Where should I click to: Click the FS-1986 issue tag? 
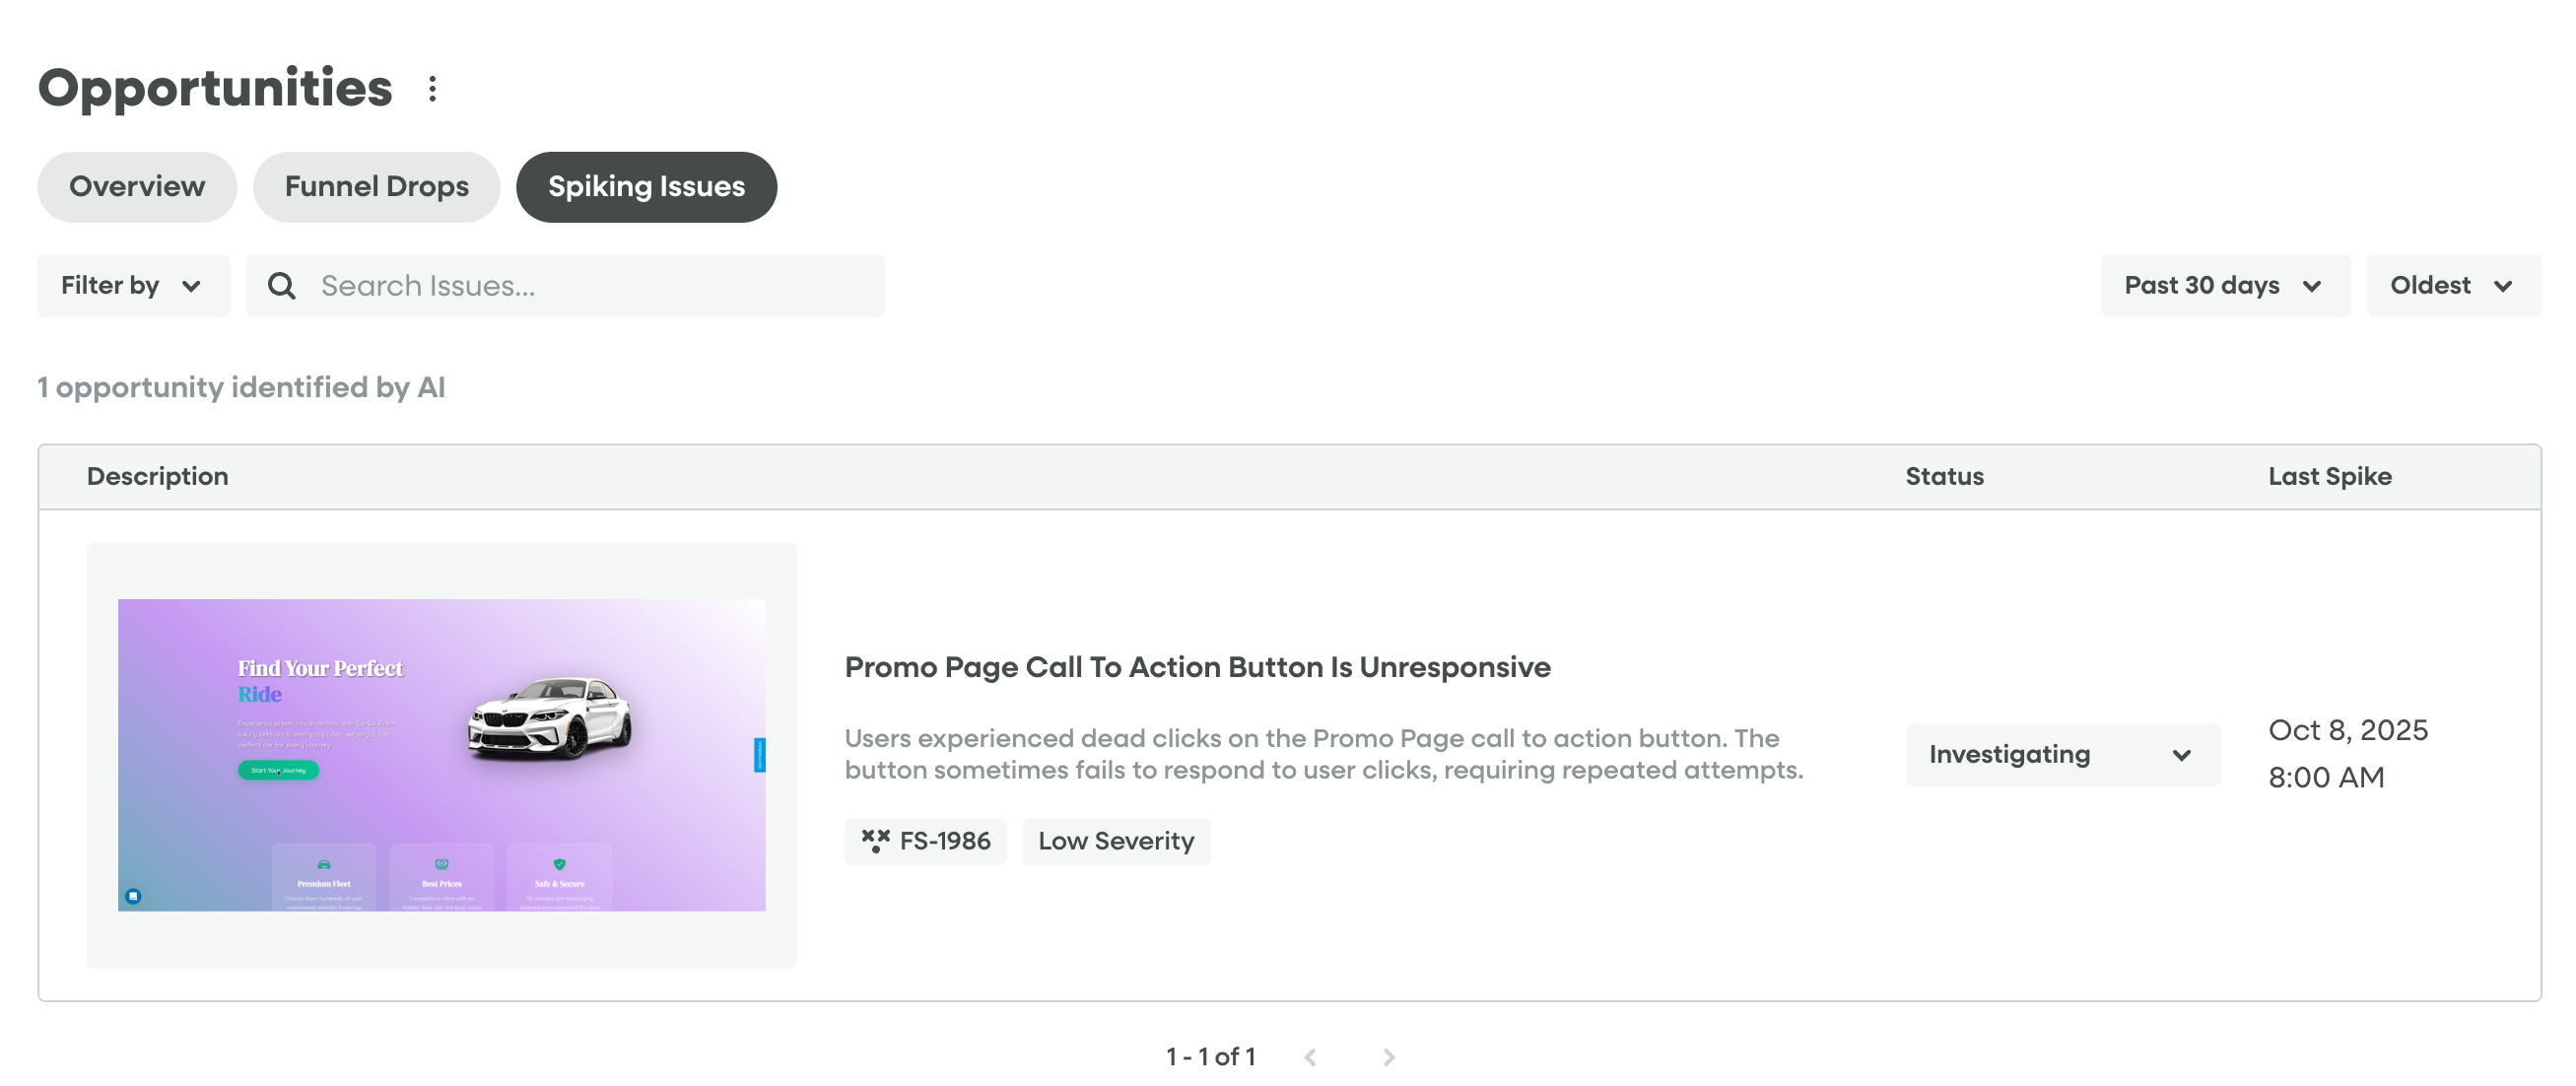point(925,841)
